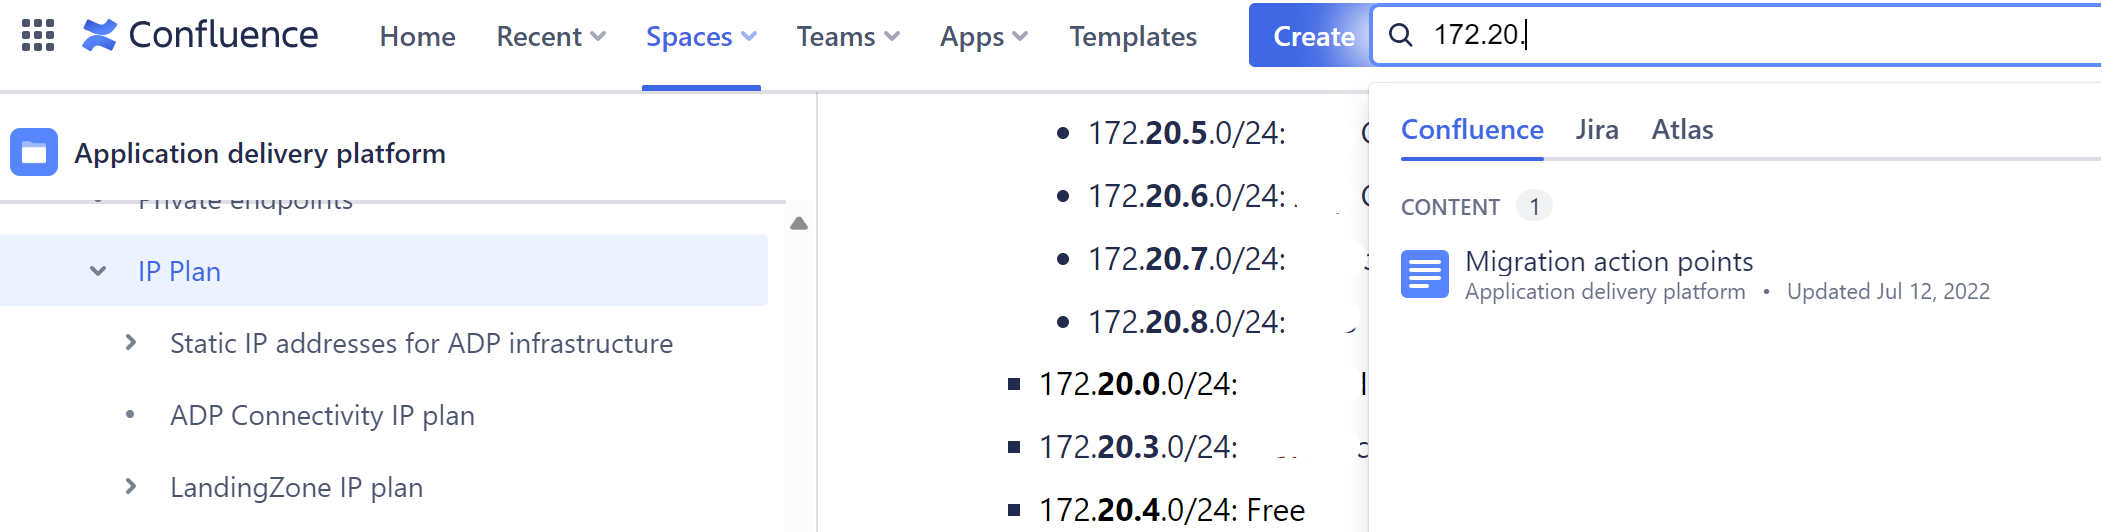Click the 172.20.5.0/24 list entry
This screenshot has width=2102, height=532.
[1187, 133]
